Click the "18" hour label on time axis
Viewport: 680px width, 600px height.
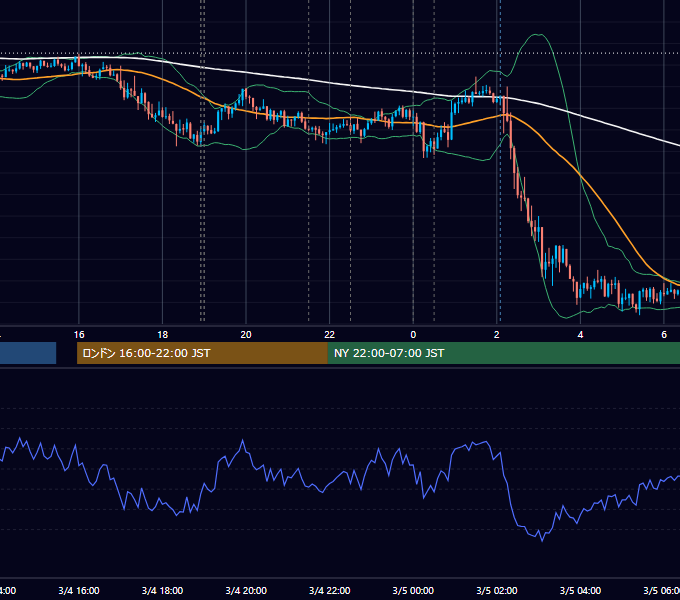[163, 334]
